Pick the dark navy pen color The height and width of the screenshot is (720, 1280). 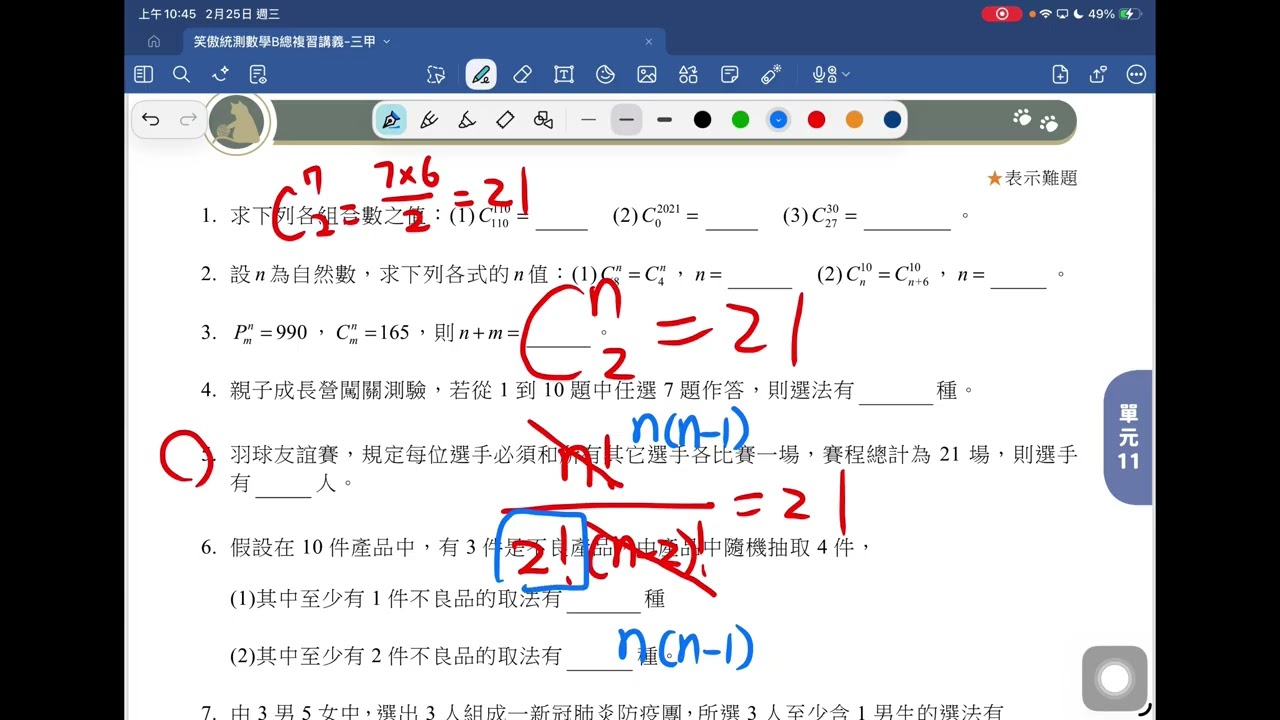(x=893, y=120)
